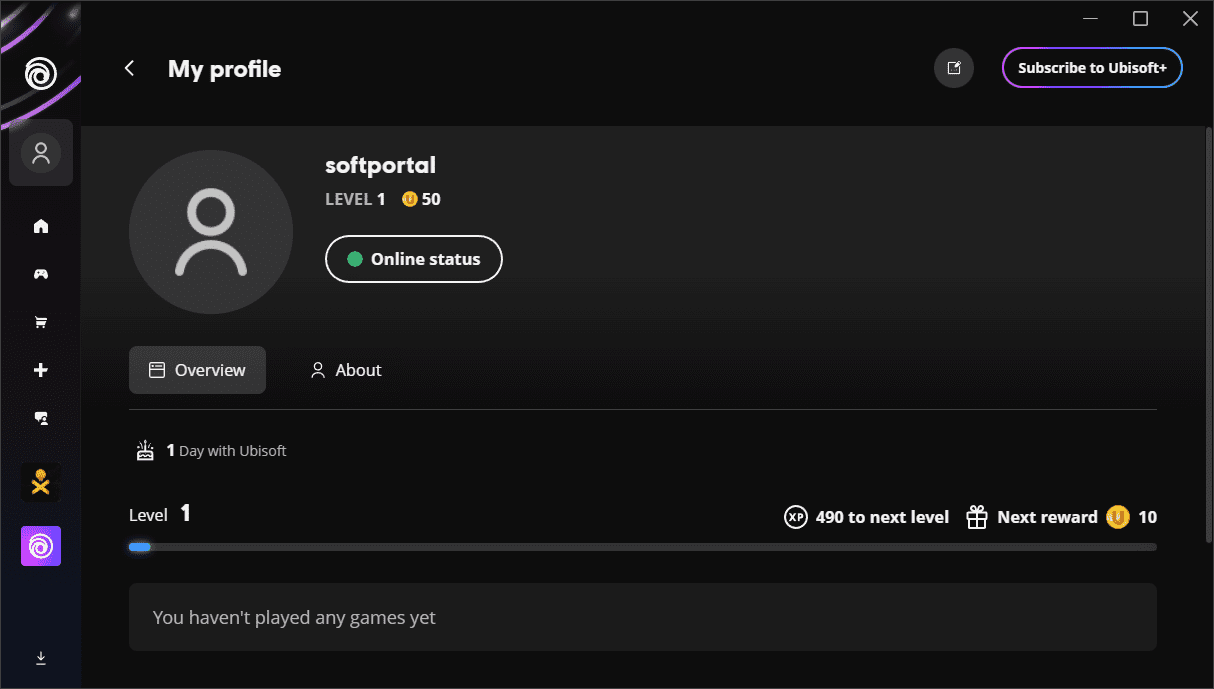1214x689 pixels.
Task: Launch the Skull and Bones game shortcut
Action: pyautogui.click(x=41, y=483)
